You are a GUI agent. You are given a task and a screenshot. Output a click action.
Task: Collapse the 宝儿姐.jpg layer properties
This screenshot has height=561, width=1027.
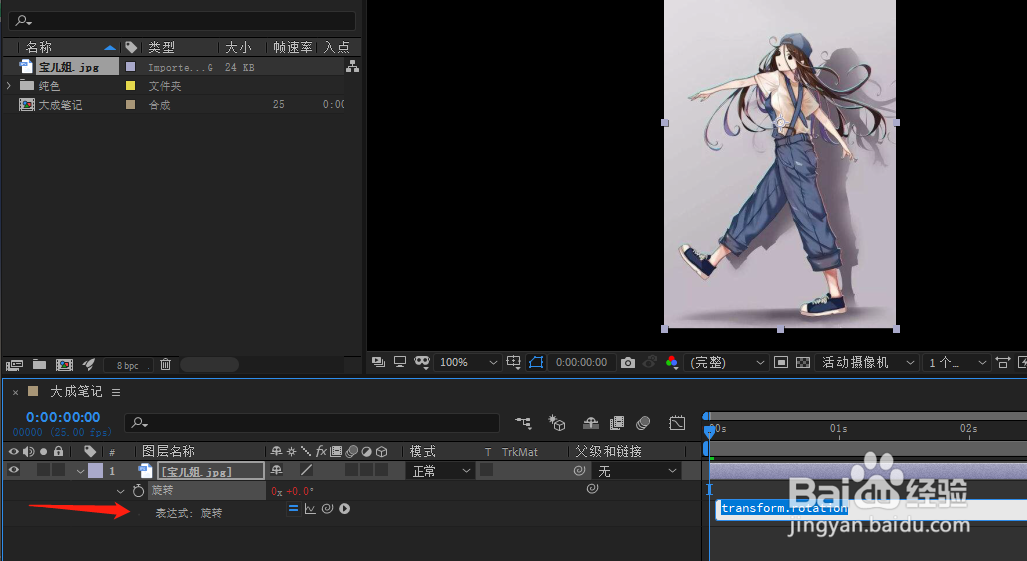click(x=80, y=471)
